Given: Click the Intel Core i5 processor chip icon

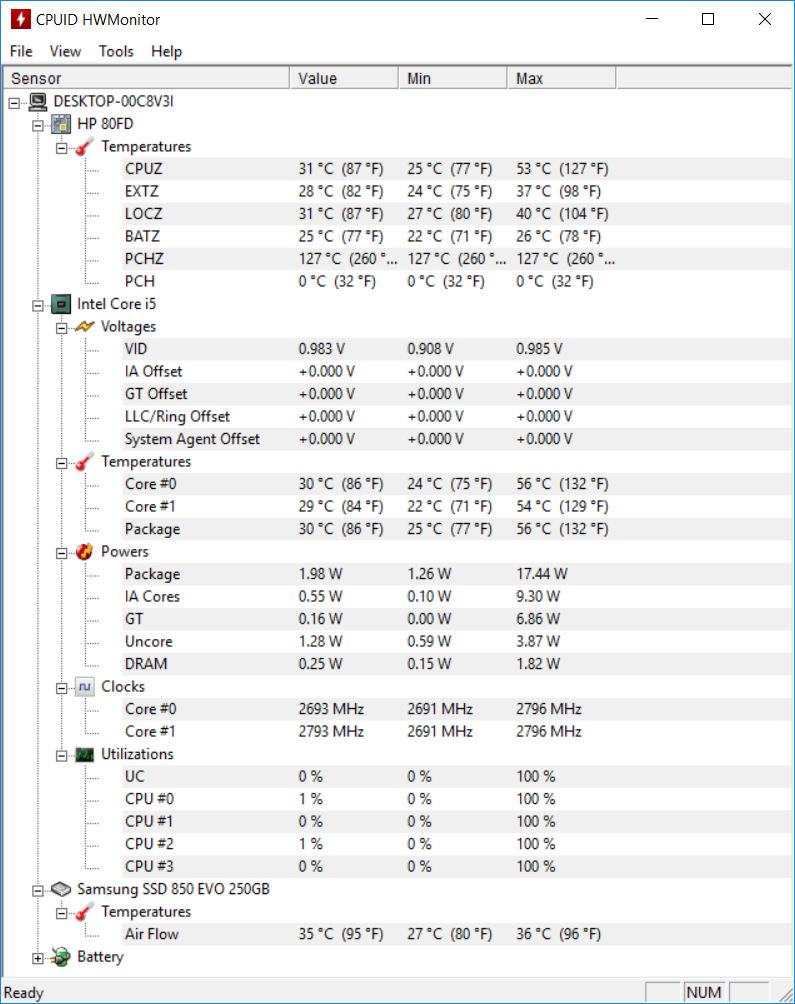Looking at the screenshot, I should click(x=61, y=304).
